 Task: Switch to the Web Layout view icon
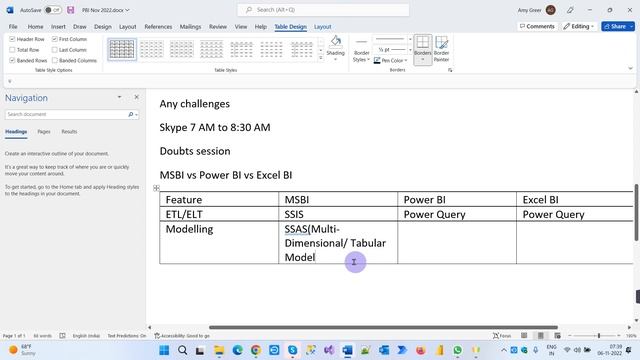(558, 336)
